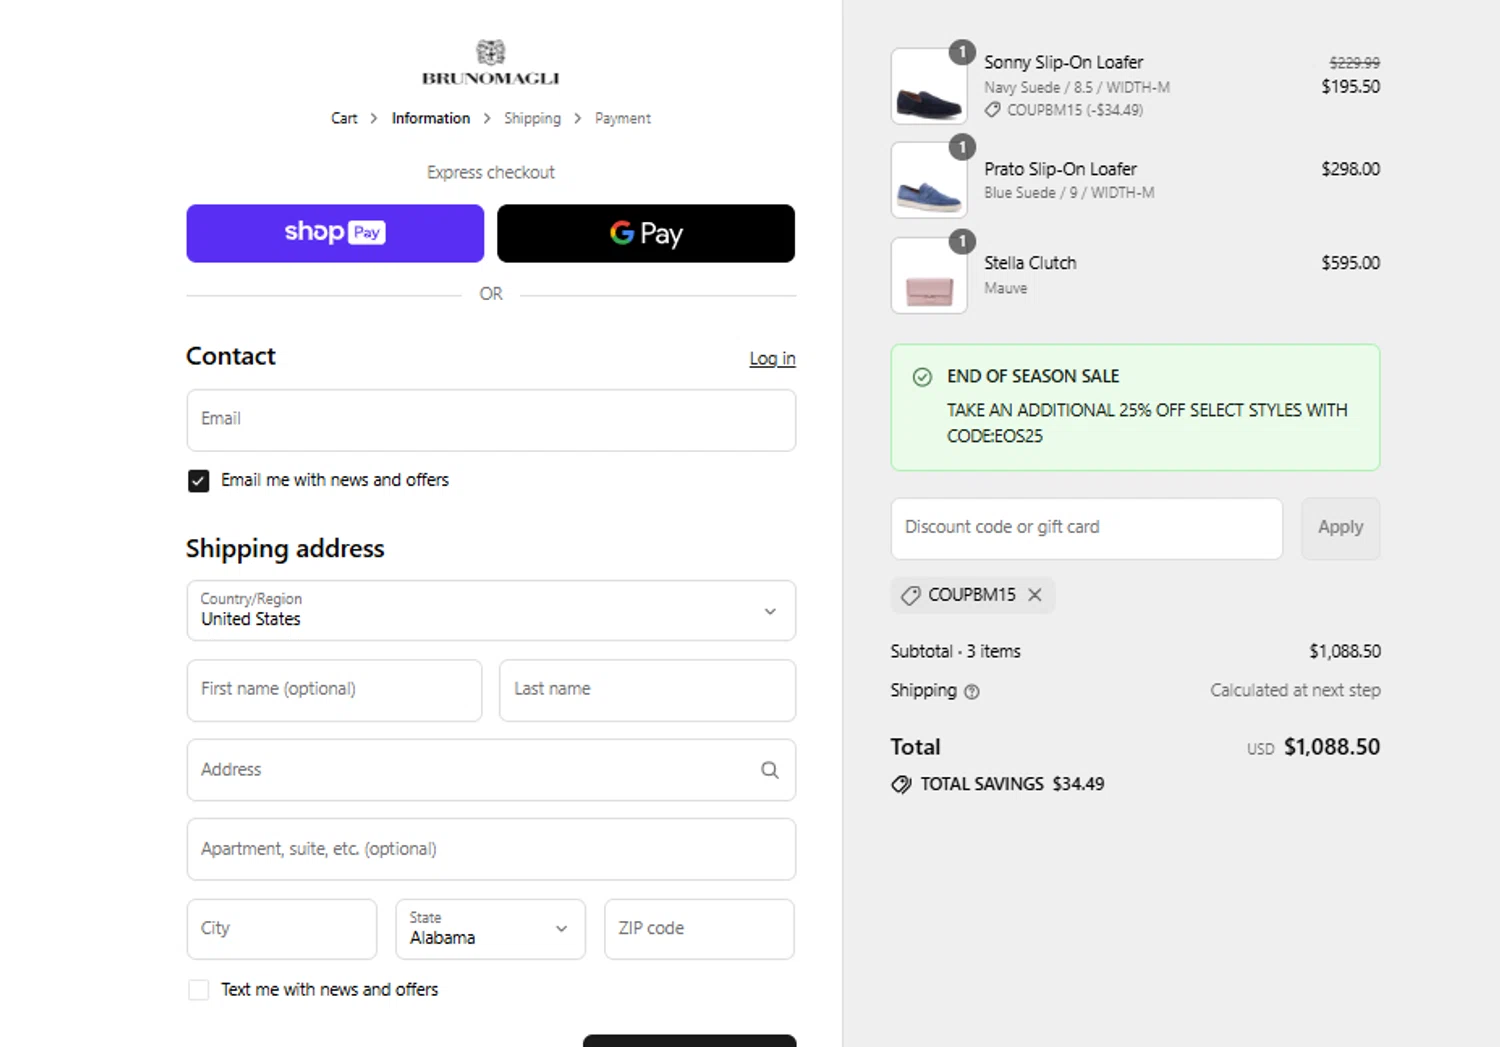Click Prato Slip-On Loafer thumbnail
The image size is (1500, 1047).
(929, 180)
